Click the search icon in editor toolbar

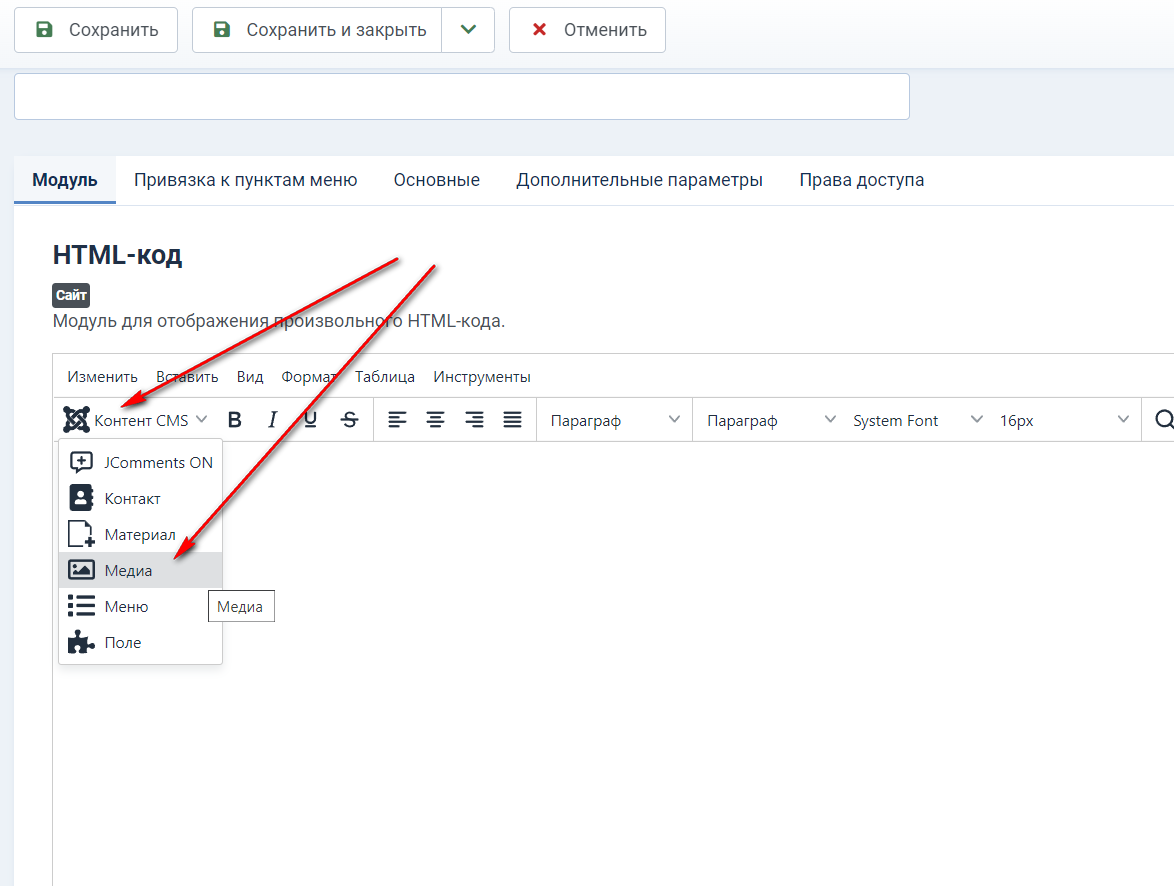(1163, 420)
